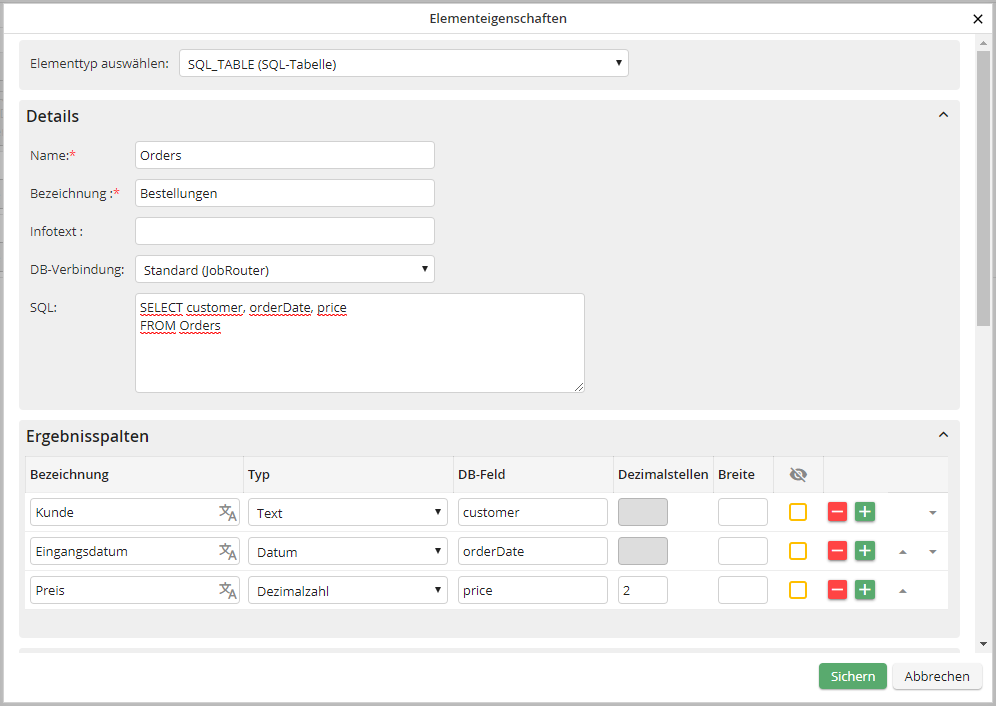The image size is (996, 706).
Task: Move the Kunde row down
Action: pos(932,513)
